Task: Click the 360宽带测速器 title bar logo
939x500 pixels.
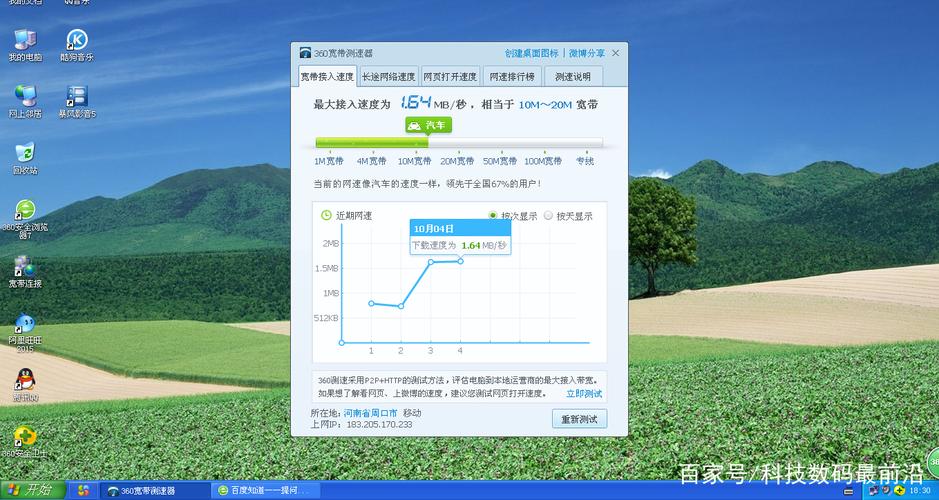Action: tap(305, 53)
